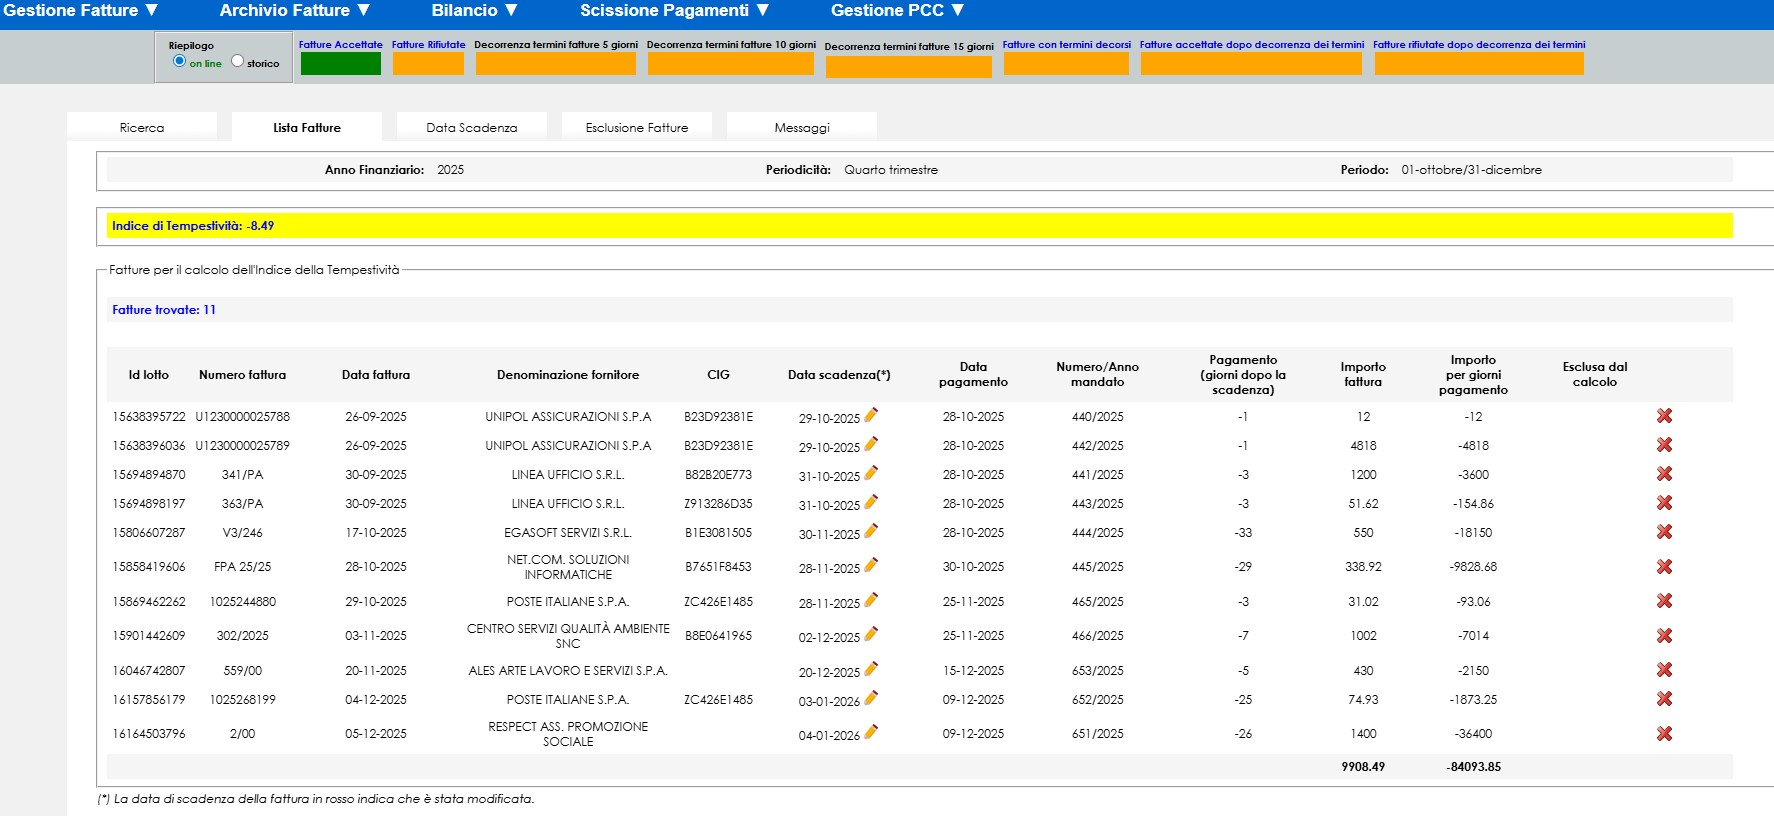
Task: Click pencil icon beside due date 04-01-2026
Action: tap(871, 732)
